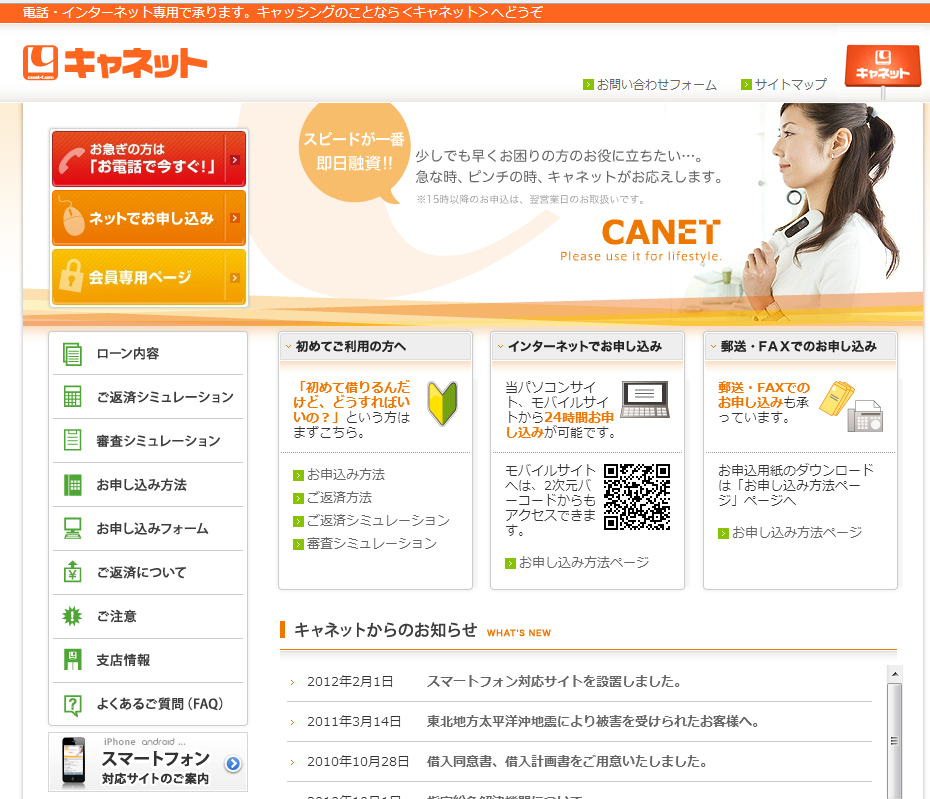This screenshot has height=799, width=930.
Task: Open お申し込み方法ページ link in internet panel
Action: pos(578,563)
